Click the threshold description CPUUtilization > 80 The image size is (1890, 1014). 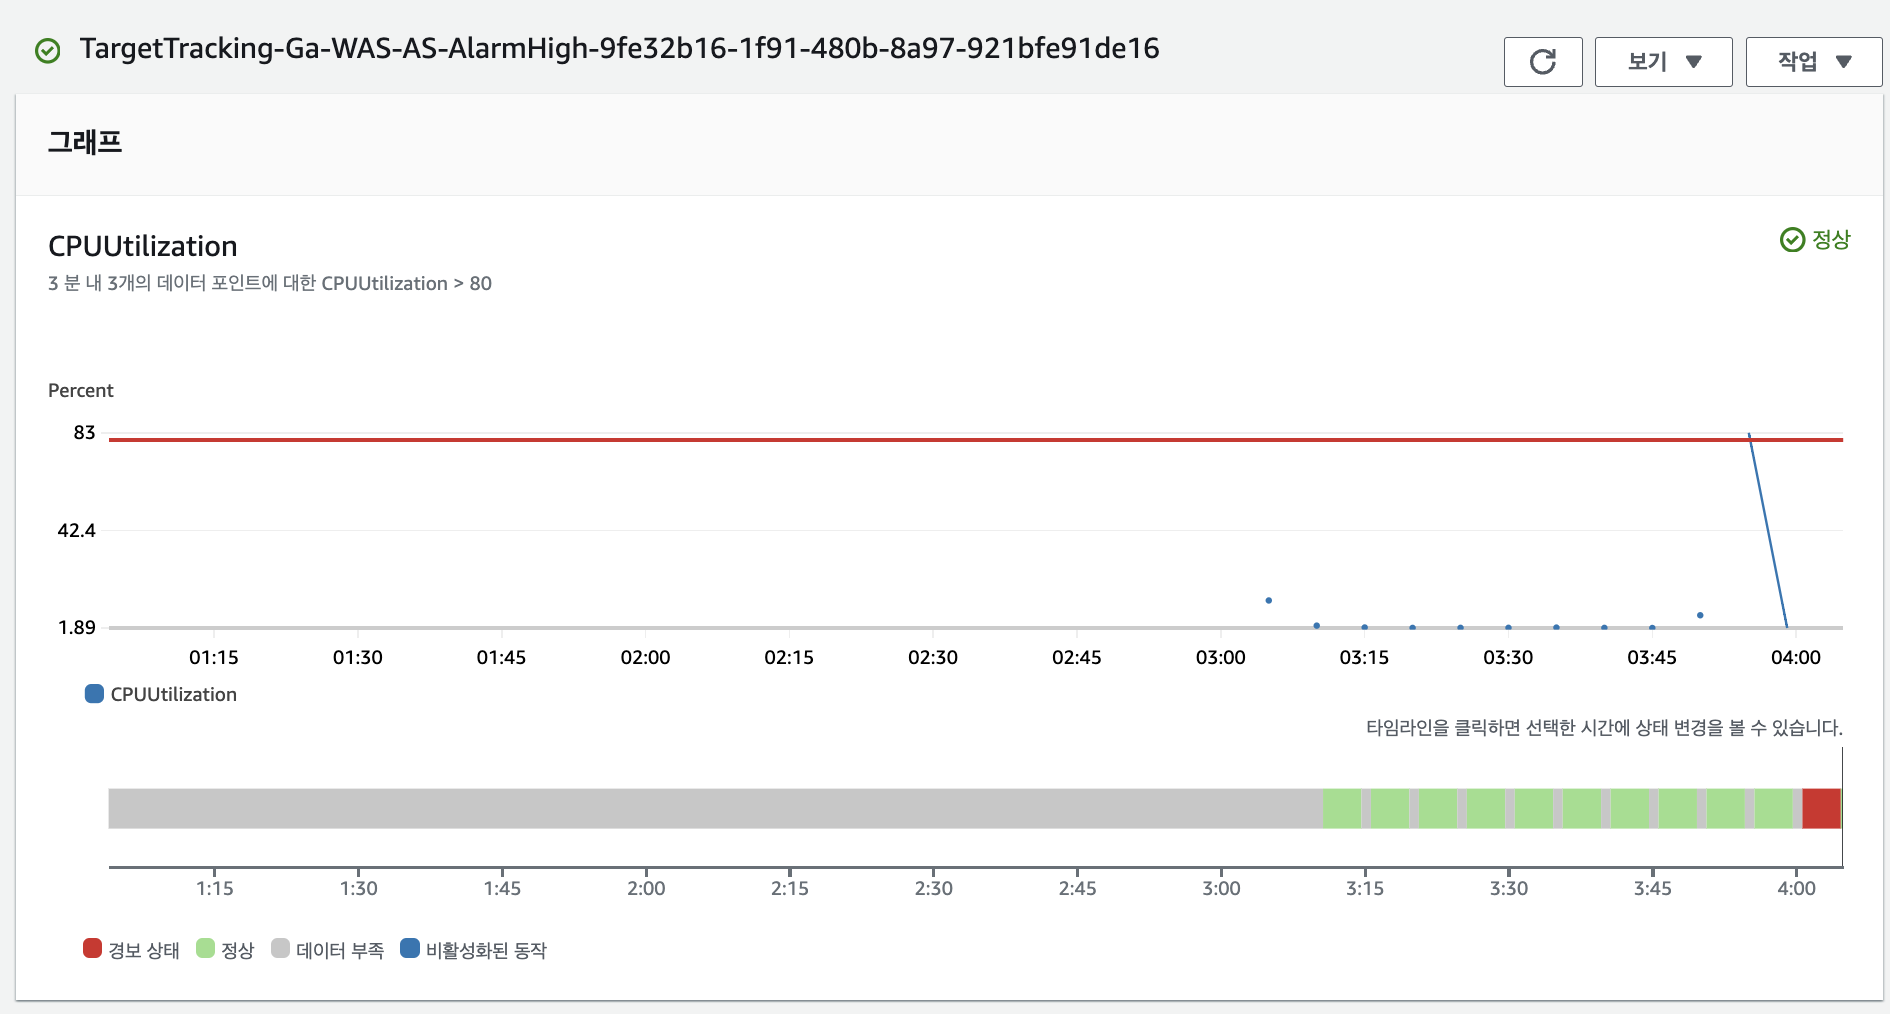click(x=270, y=283)
